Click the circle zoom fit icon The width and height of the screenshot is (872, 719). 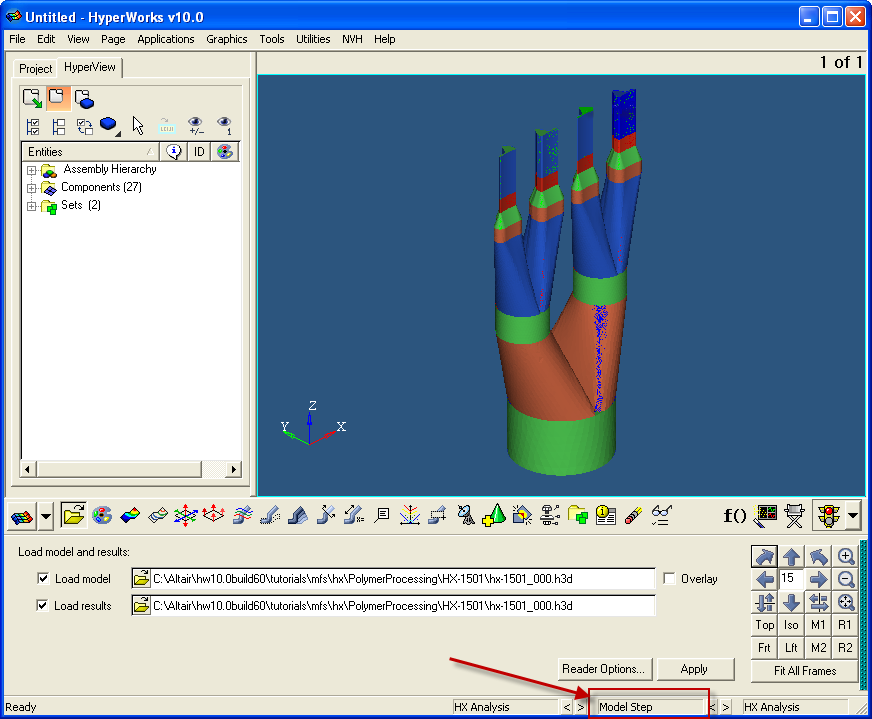[846, 602]
